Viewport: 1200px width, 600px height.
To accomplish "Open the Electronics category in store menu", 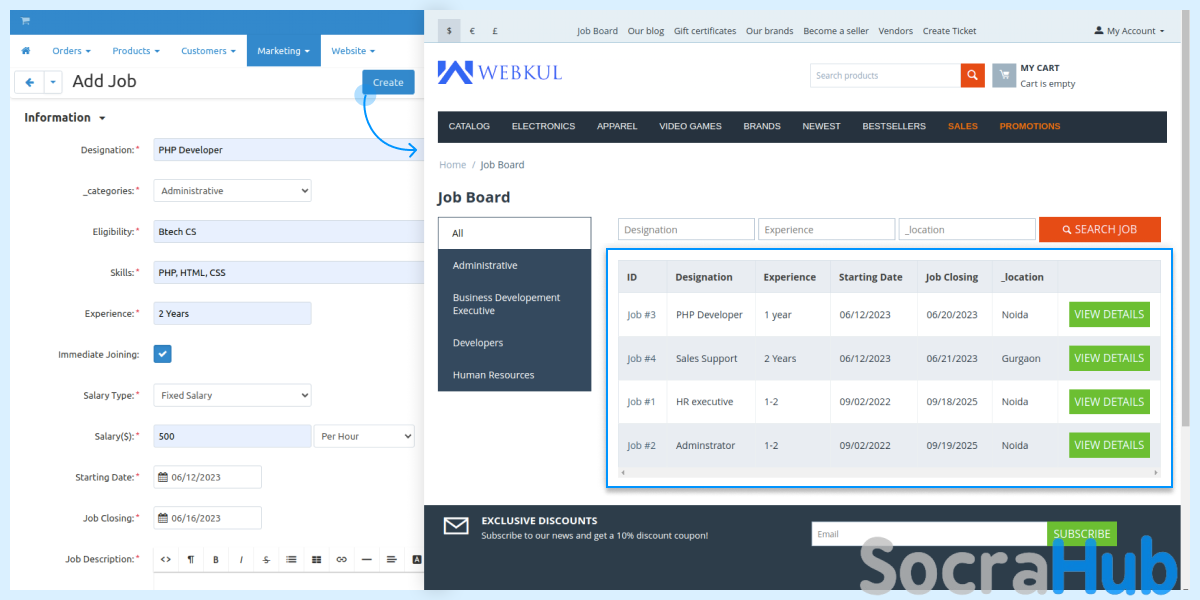I will click(543, 126).
